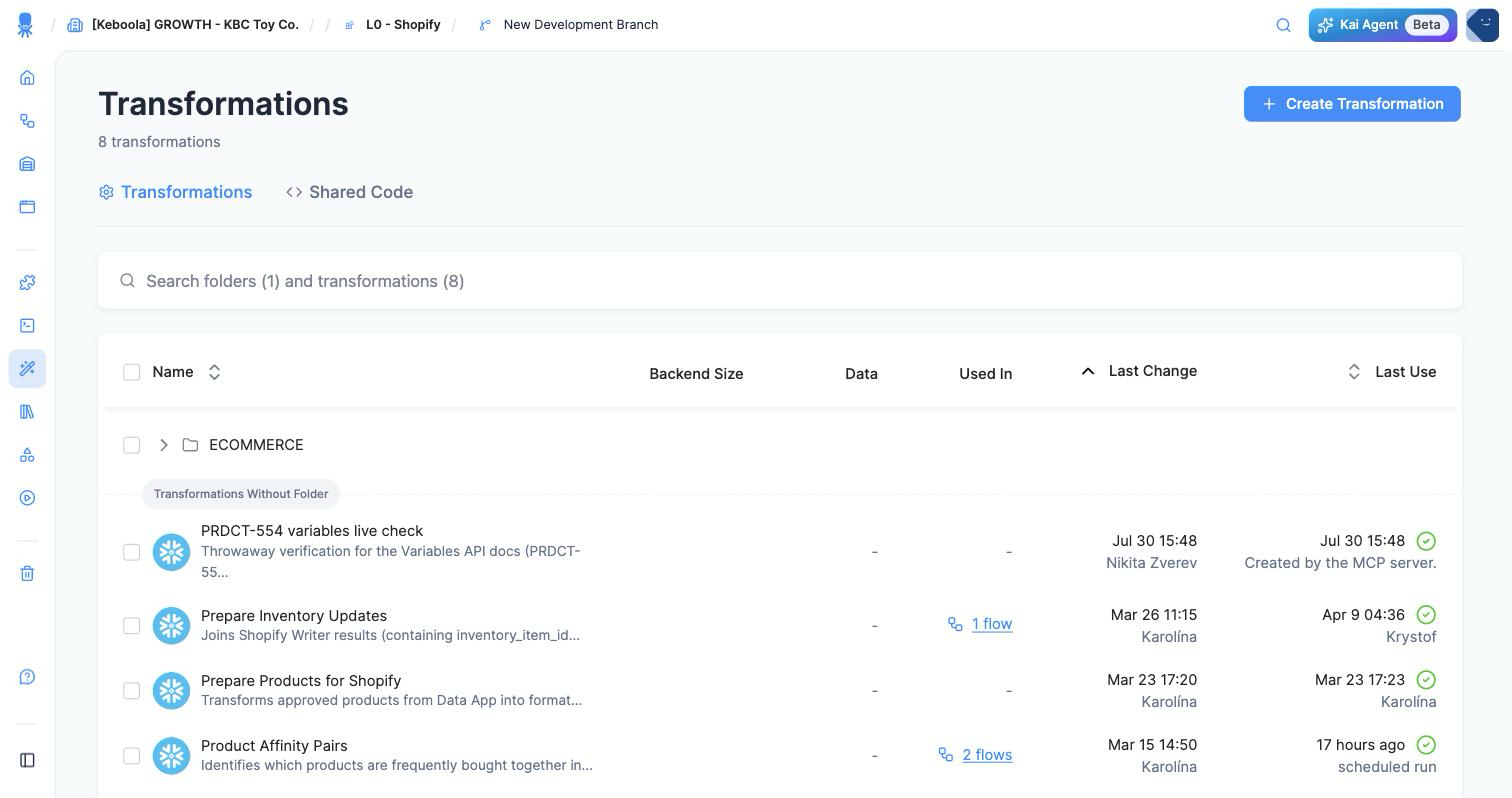Switch to the Transformations tab
This screenshot has height=798, width=1512.
[175, 192]
